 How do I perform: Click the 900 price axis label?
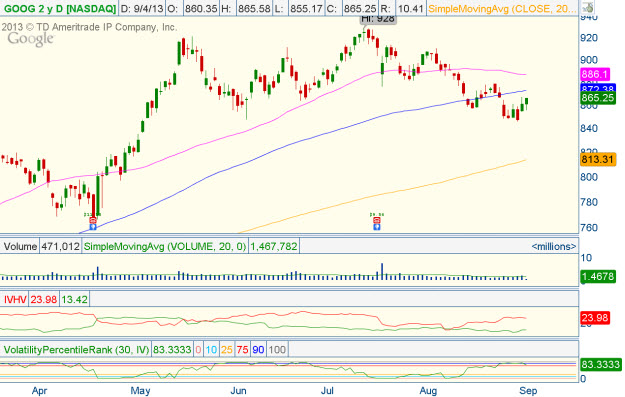(589, 60)
